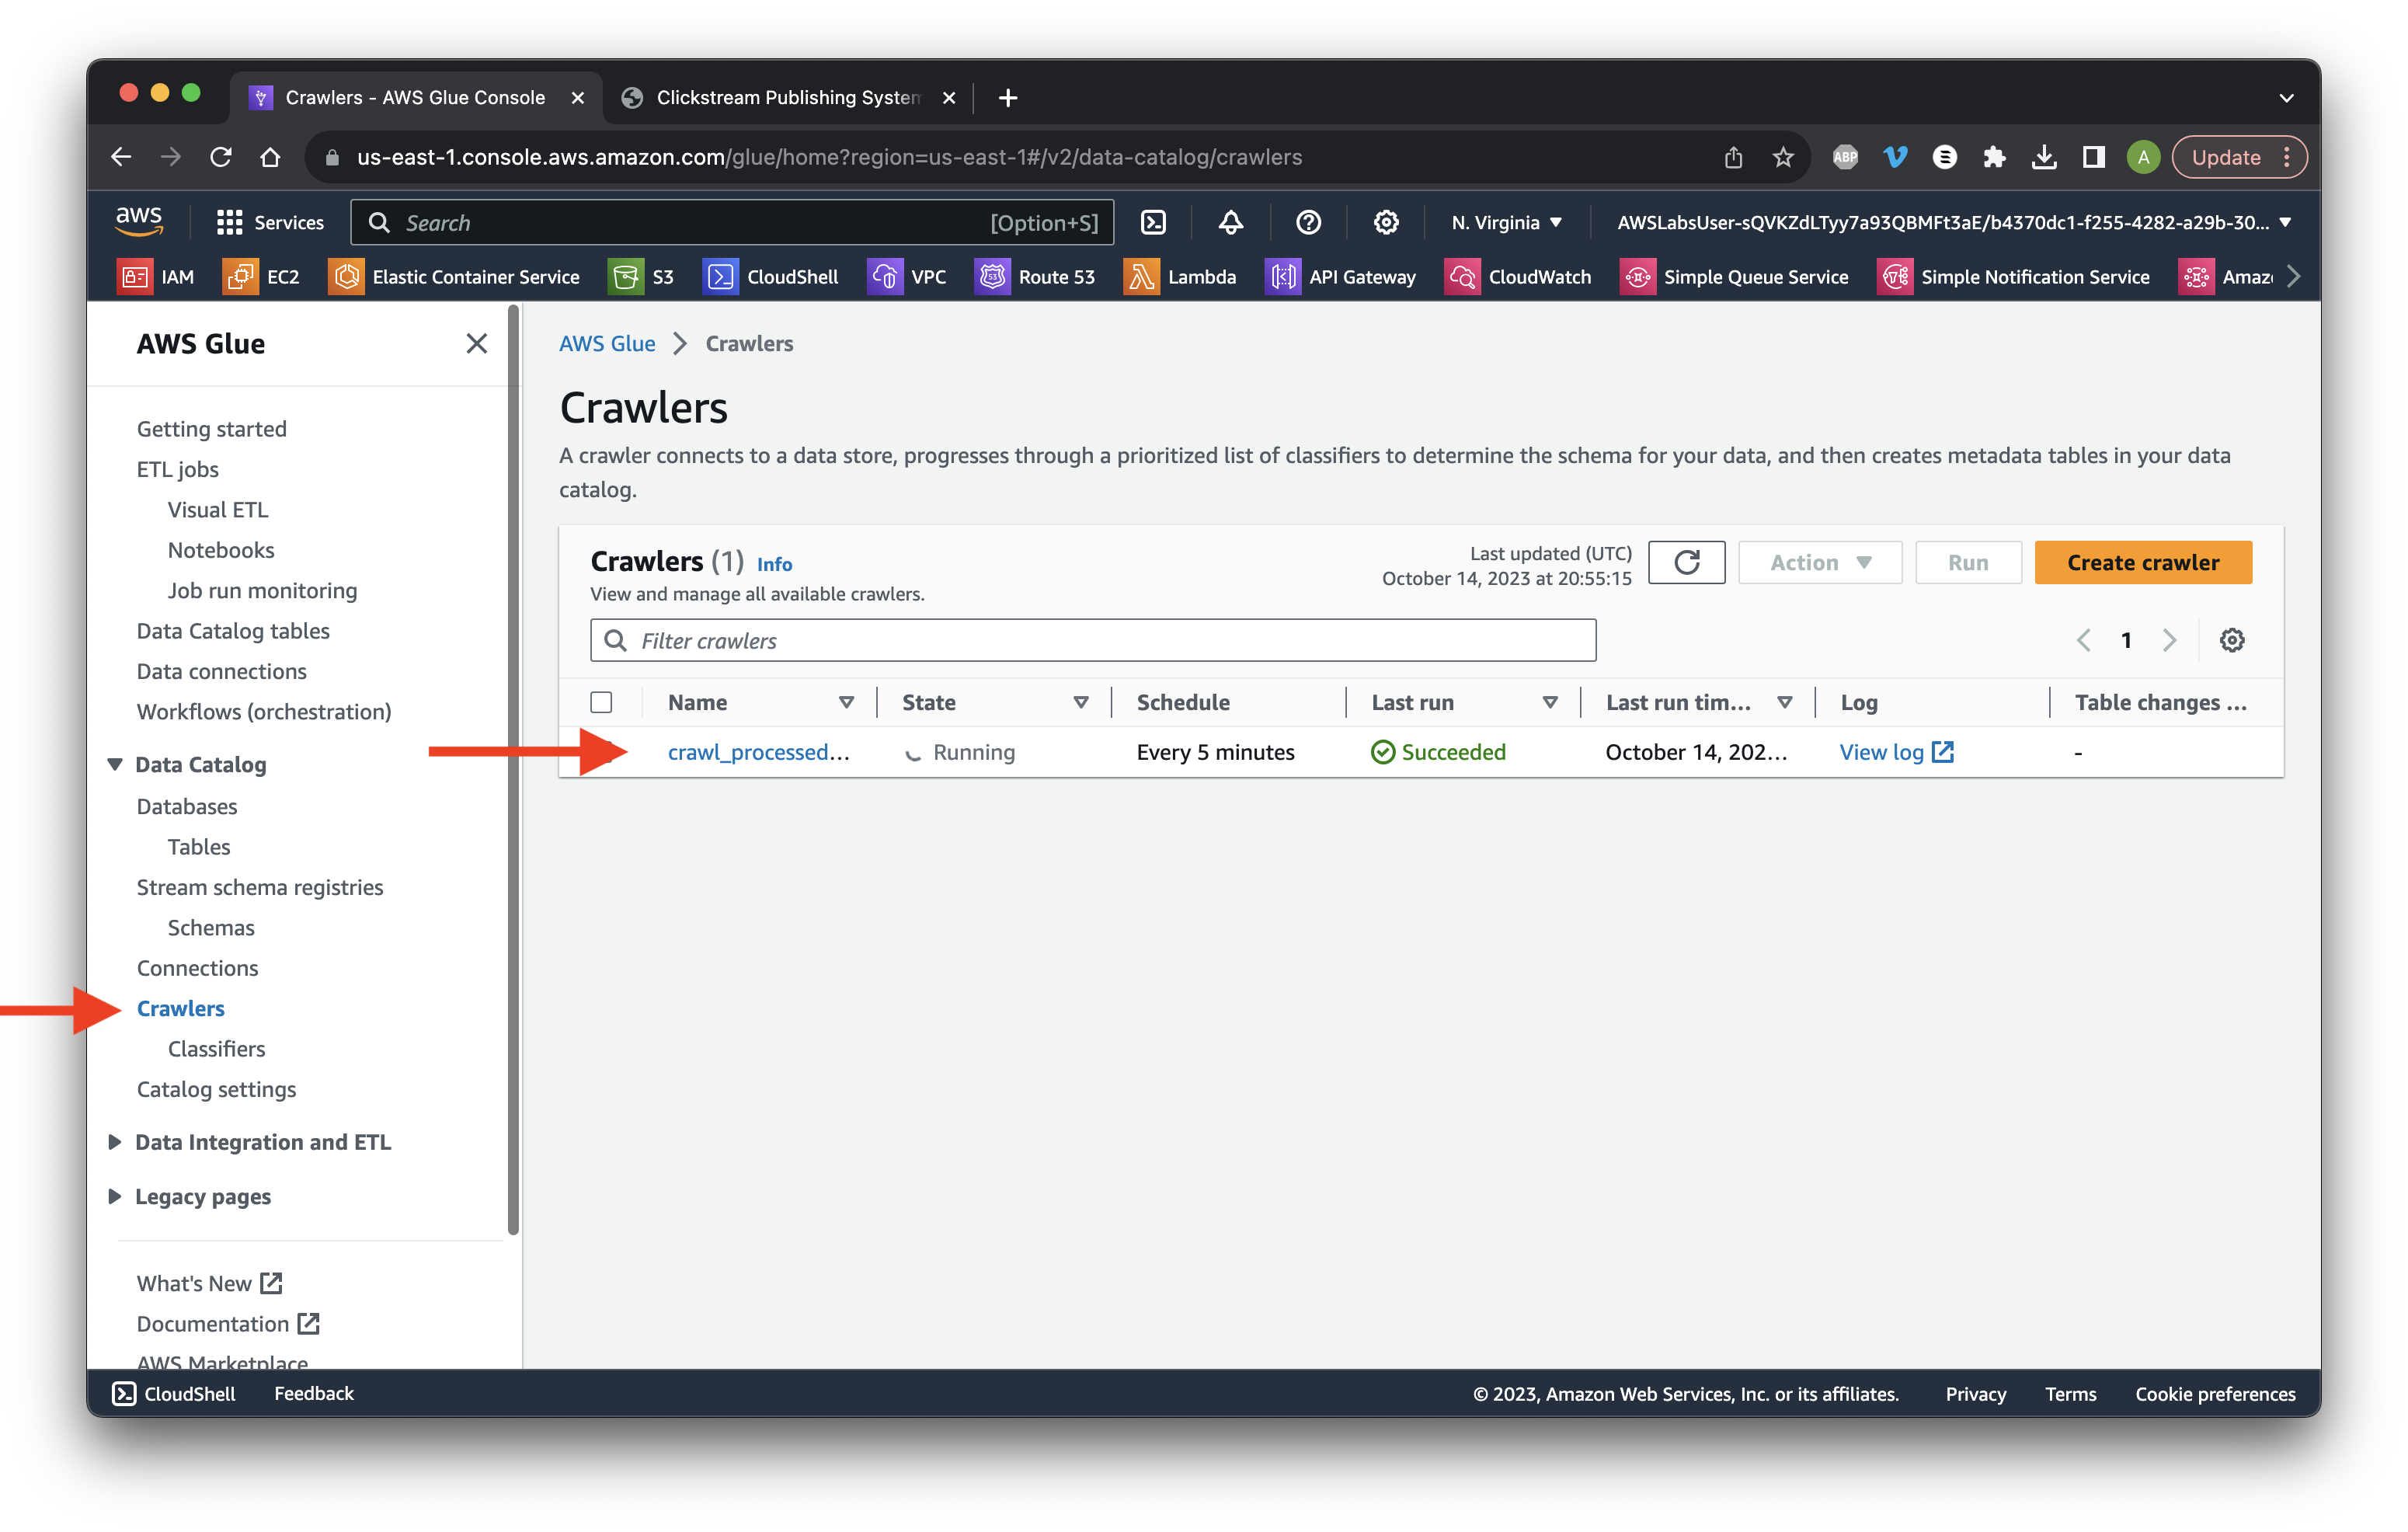Open AWS console settings gear in header
Screen dimensions: 2408x1532
pos(1386,222)
